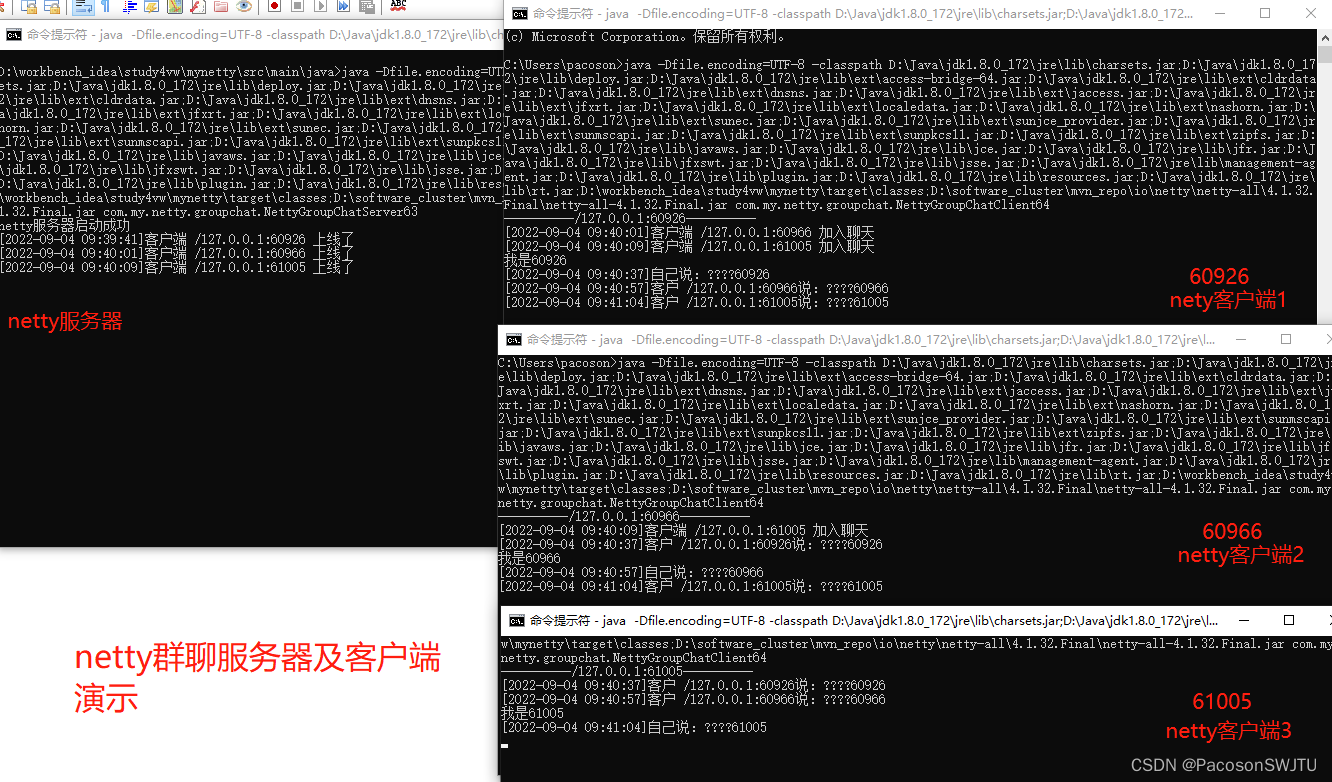Open a file with the pink folder icon
Screen dimensions: 1332x782
coord(220,9)
